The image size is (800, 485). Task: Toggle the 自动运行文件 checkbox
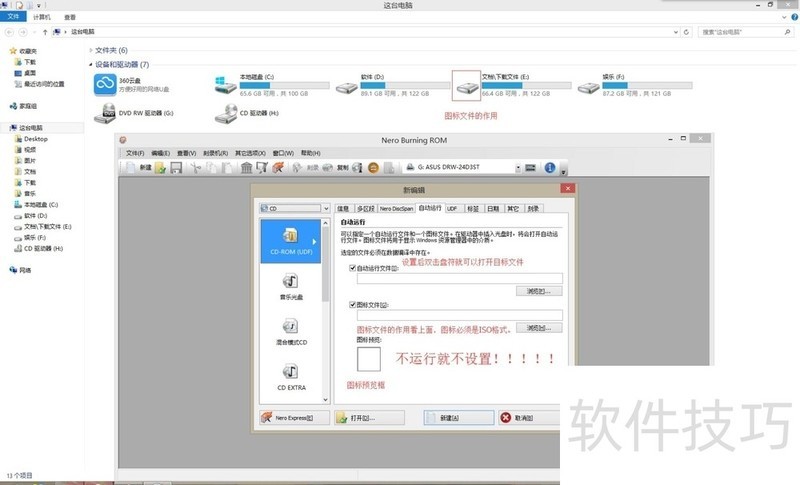pyautogui.click(x=352, y=268)
